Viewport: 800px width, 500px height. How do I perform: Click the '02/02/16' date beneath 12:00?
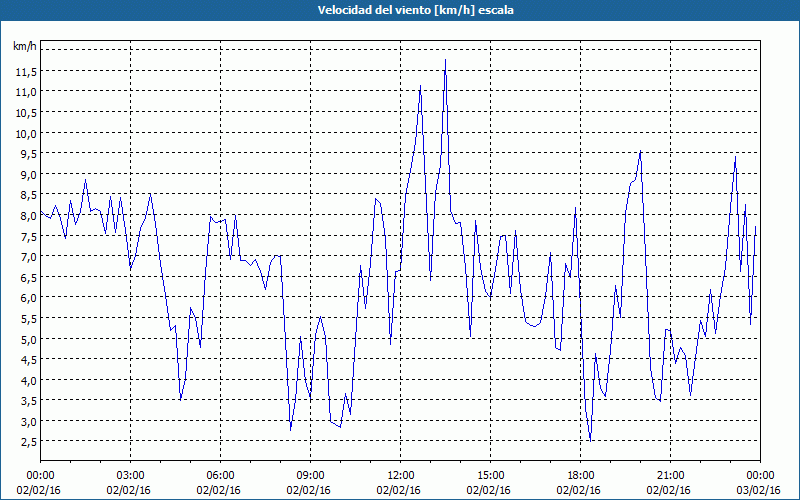398,490
